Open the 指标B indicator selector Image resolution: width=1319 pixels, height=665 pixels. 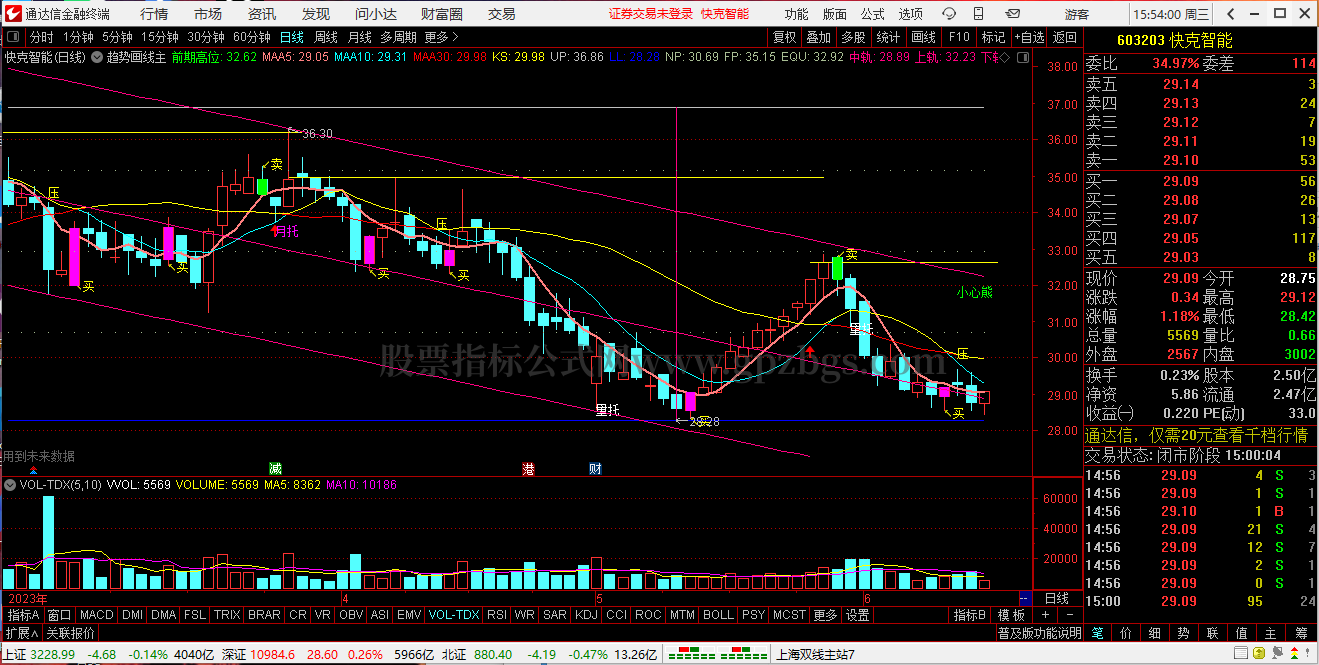[x=969, y=615]
